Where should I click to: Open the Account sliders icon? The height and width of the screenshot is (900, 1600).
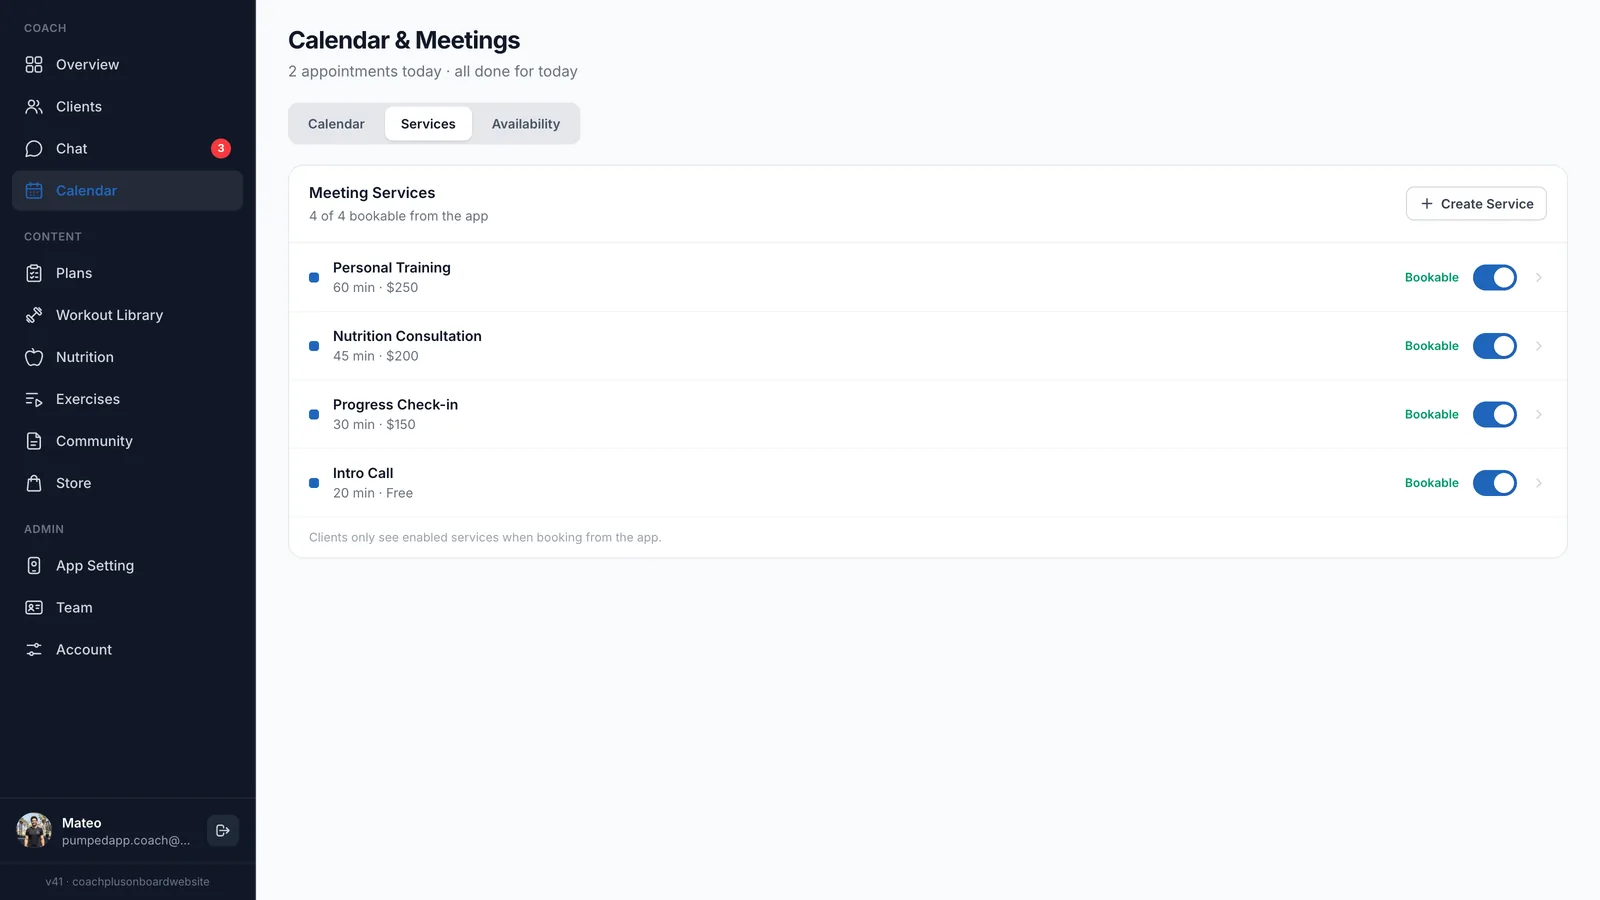pos(34,649)
